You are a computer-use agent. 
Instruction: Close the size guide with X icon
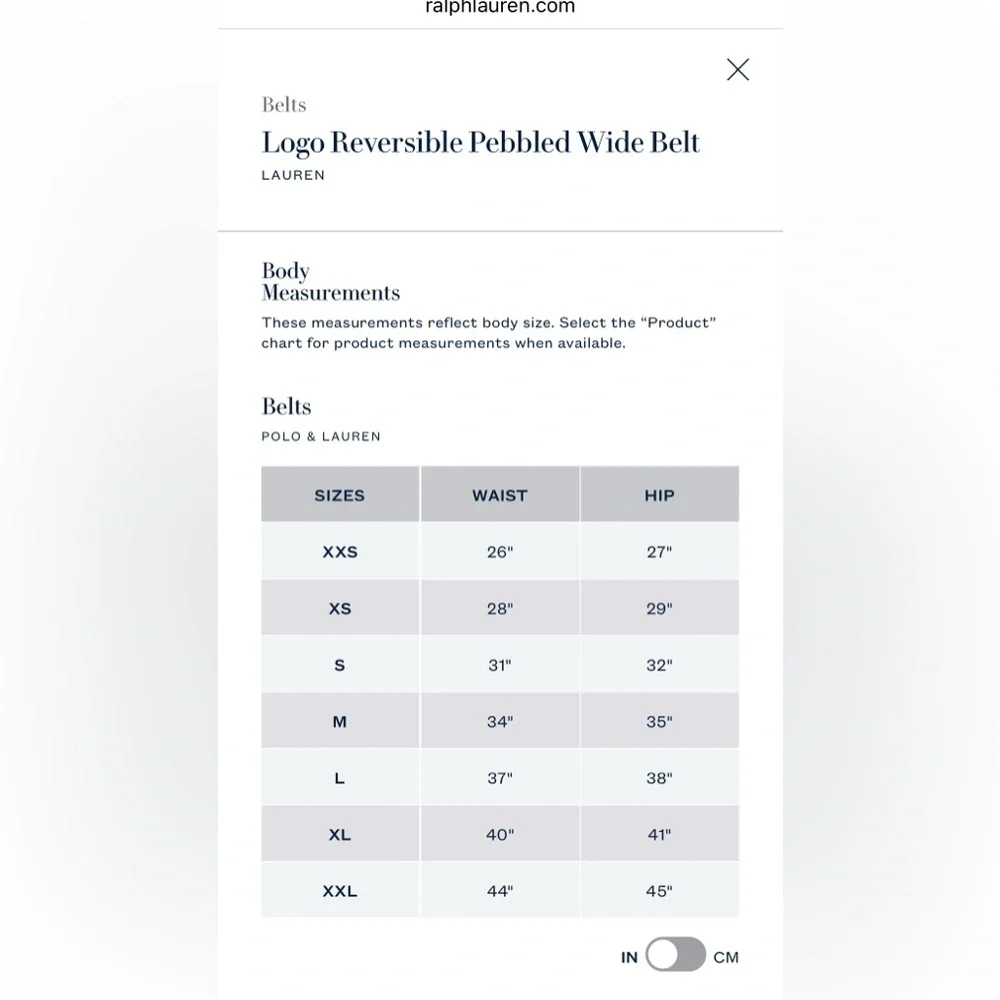coord(738,70)
